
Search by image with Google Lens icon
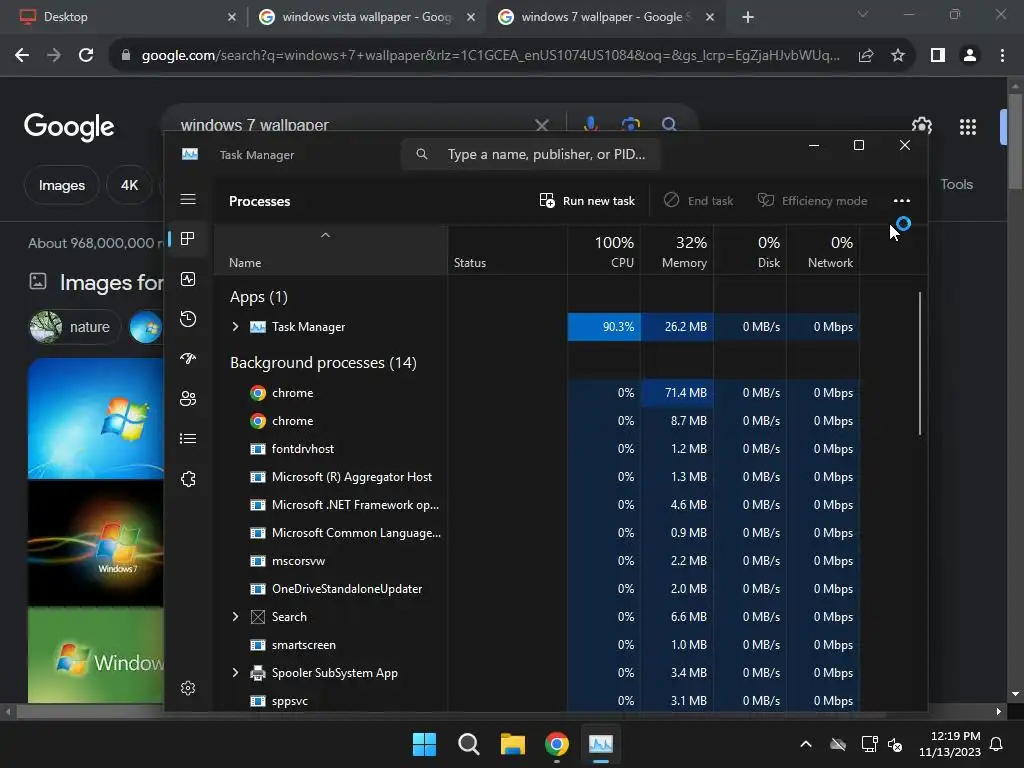631,123
